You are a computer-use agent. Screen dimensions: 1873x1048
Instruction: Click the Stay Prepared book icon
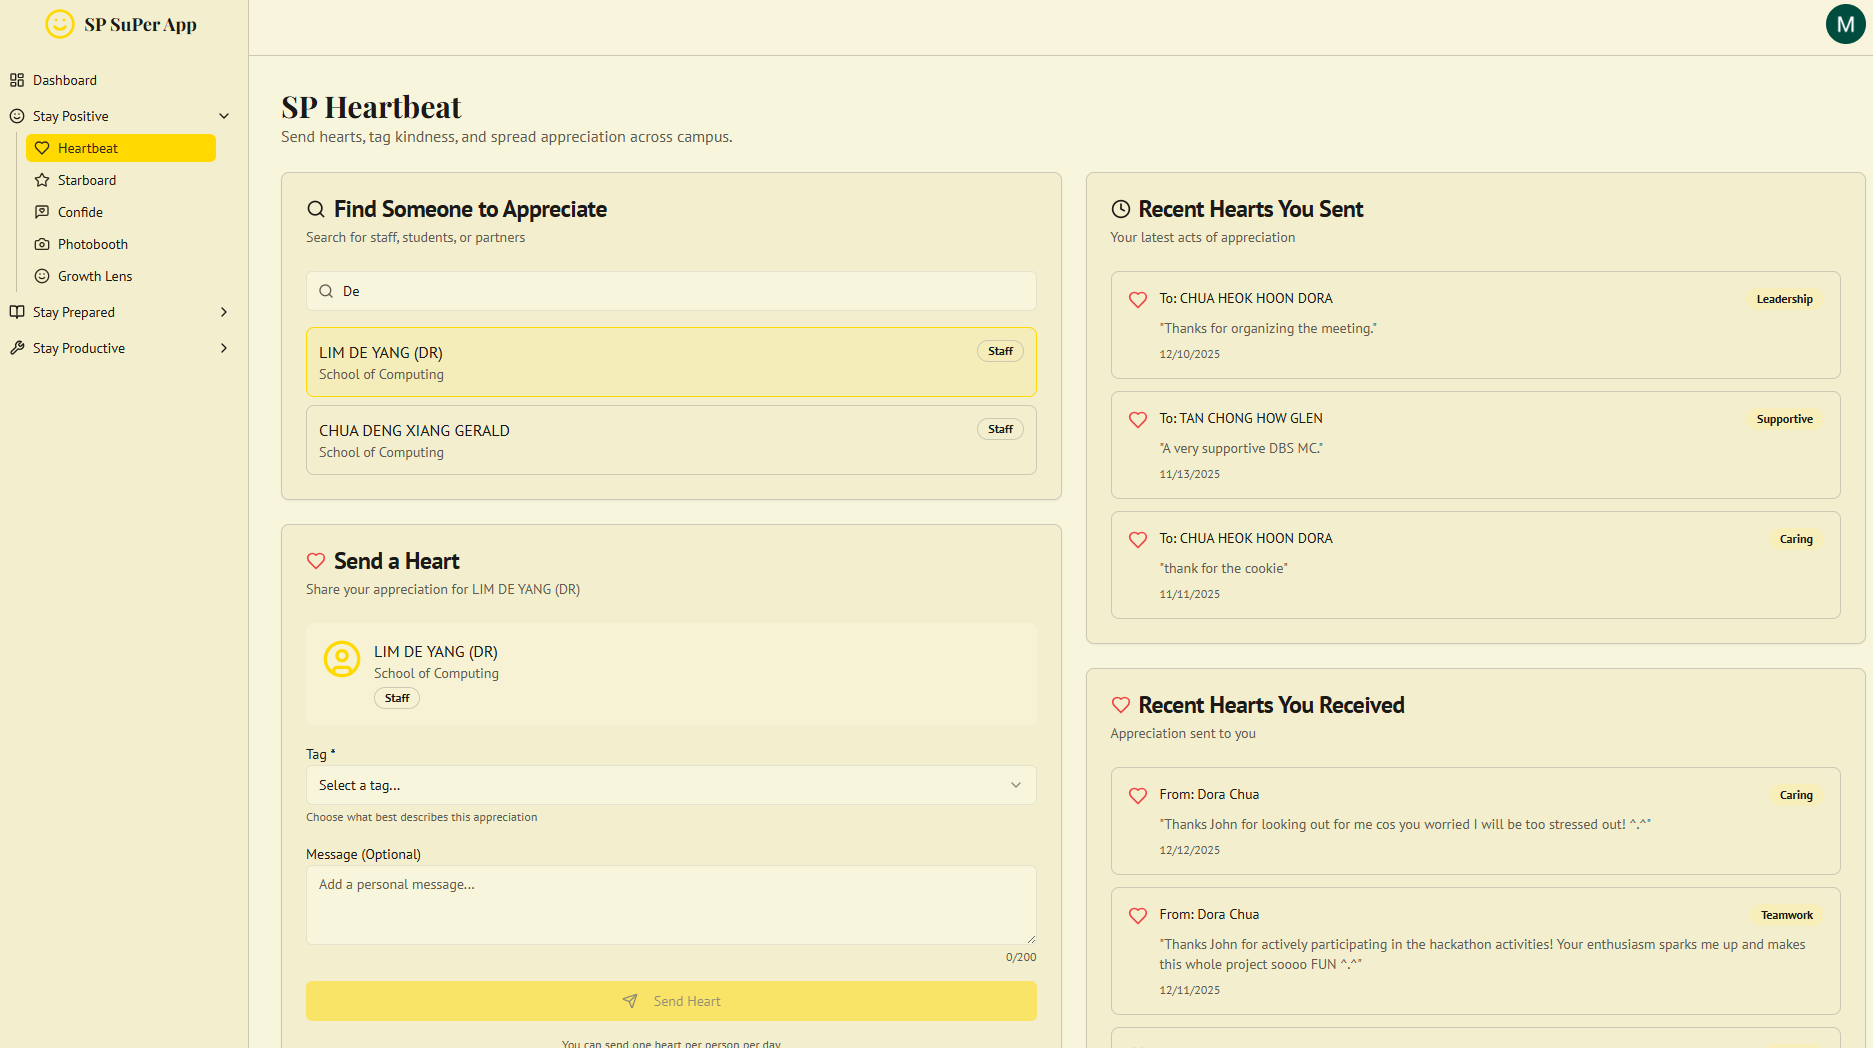tap(17, 312)
